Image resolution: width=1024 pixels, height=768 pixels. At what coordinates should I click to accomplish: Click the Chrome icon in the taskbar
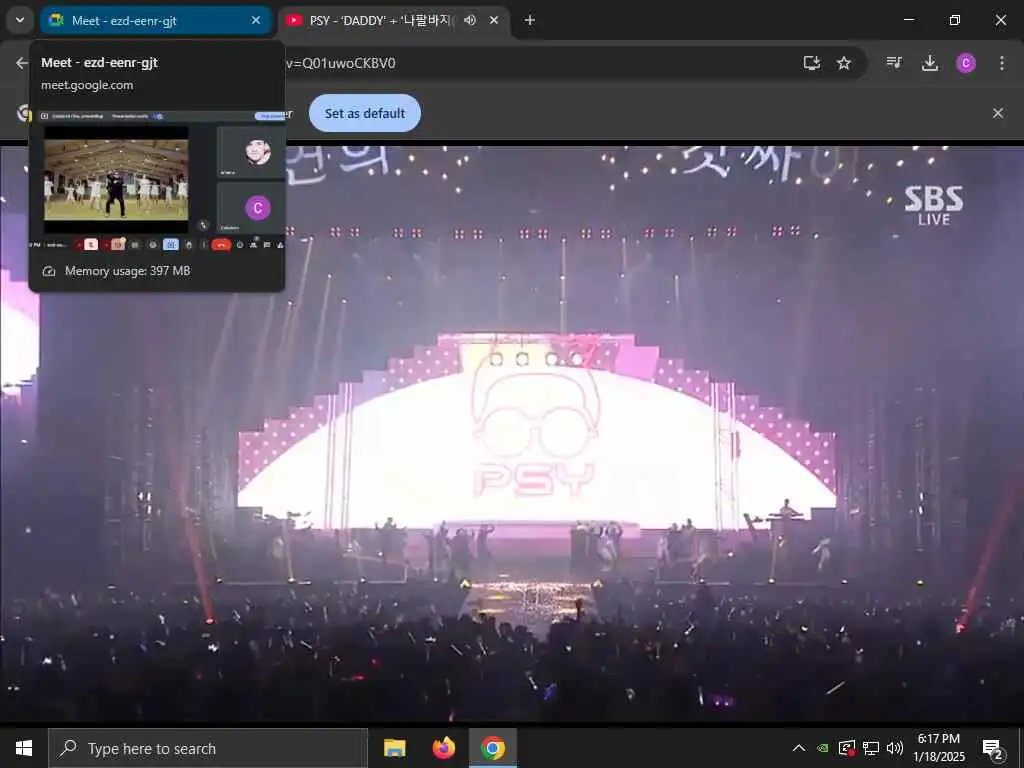point(493,748)
